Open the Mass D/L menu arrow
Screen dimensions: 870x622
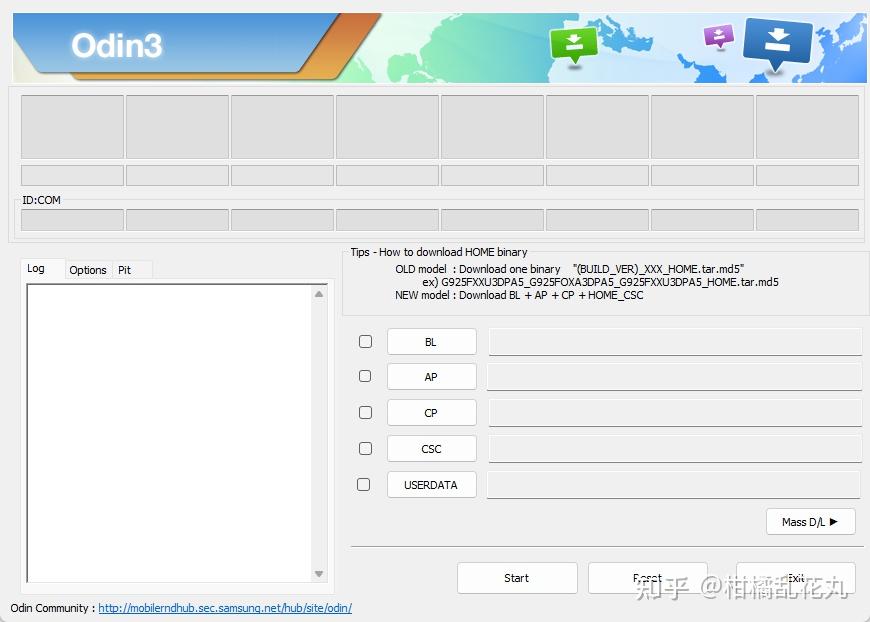(811, 522)
